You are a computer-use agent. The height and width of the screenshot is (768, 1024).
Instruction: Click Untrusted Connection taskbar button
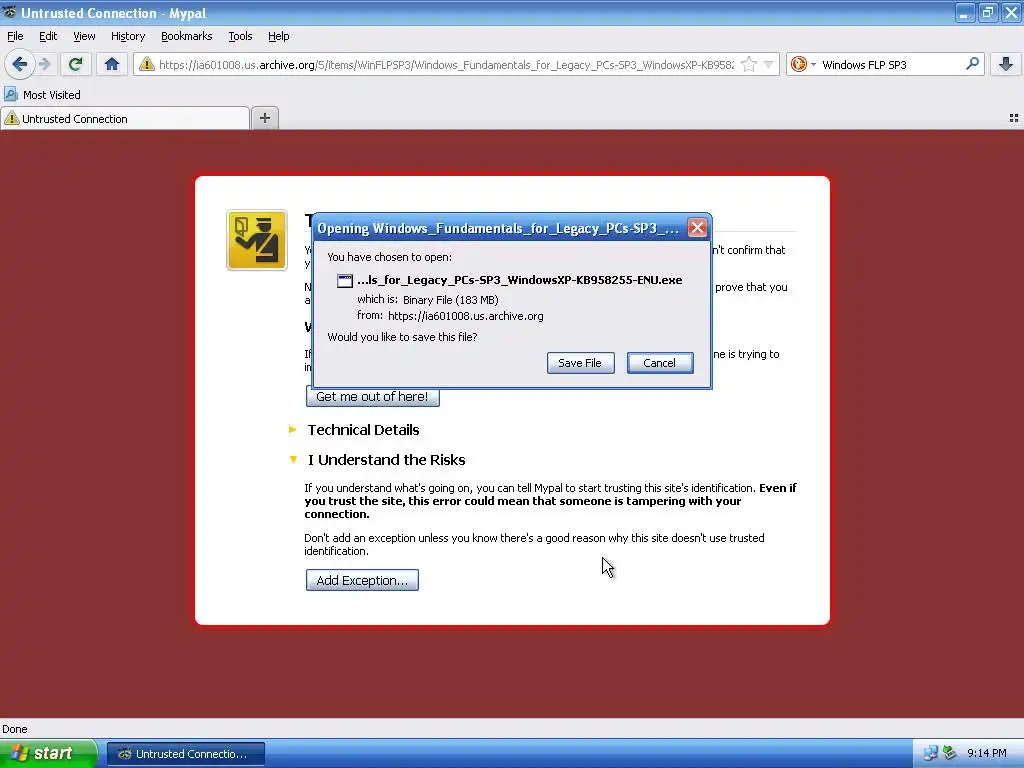pyautogui.click(x=185, y=754)
